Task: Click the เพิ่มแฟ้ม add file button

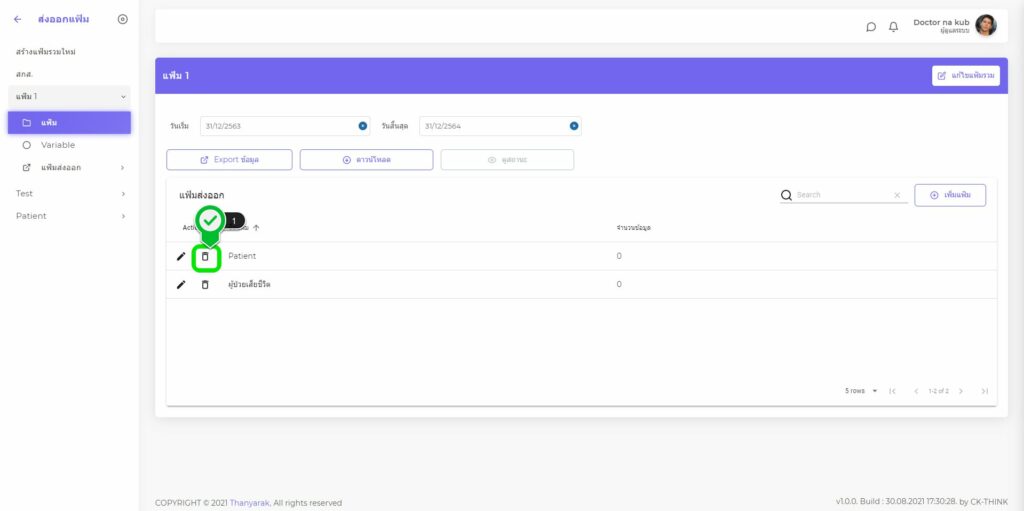Action: 949,195
